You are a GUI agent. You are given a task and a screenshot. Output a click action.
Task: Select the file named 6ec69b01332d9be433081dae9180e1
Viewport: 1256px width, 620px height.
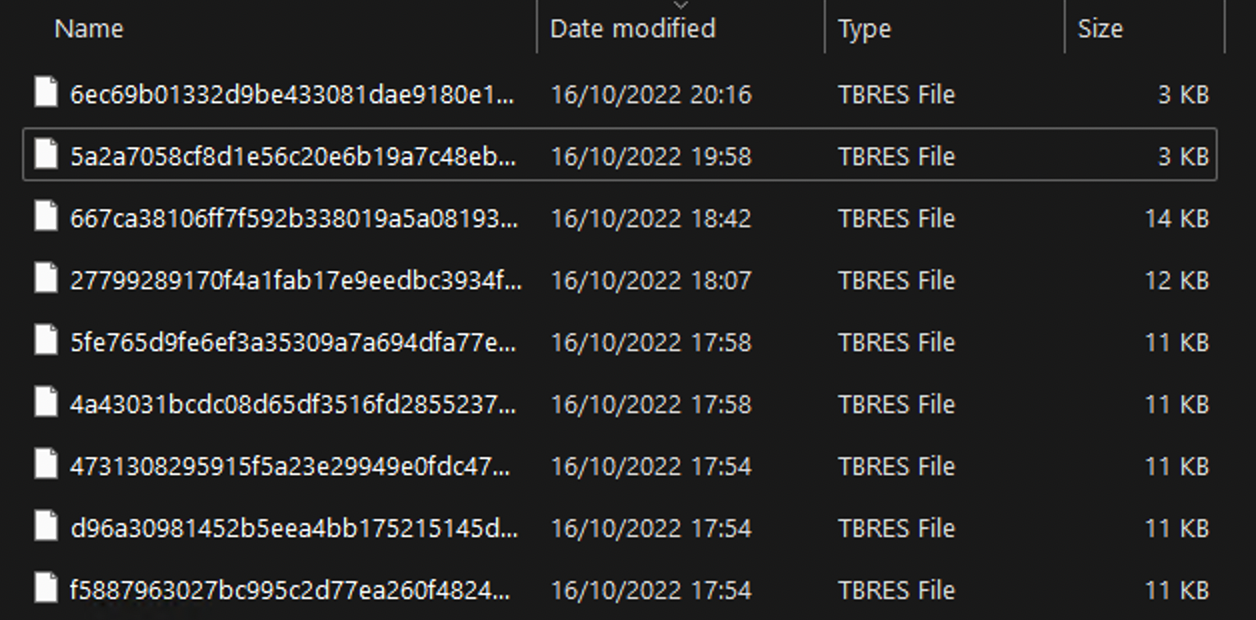[x=293, y=95]
